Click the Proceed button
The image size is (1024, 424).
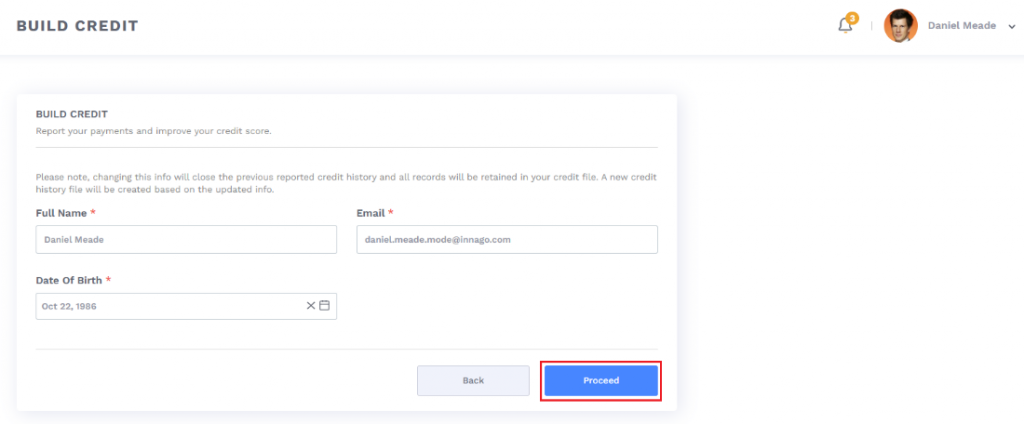[x=600, y=381]
